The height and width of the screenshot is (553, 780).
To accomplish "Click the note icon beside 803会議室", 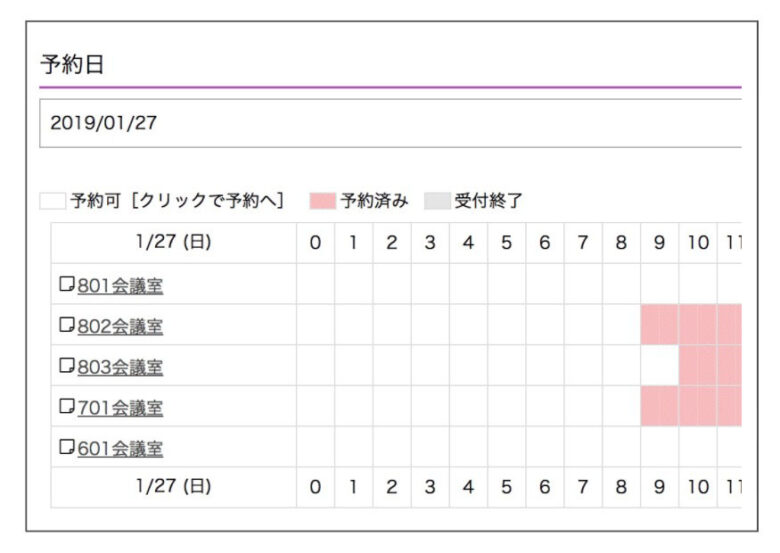I will pos(67,366).
